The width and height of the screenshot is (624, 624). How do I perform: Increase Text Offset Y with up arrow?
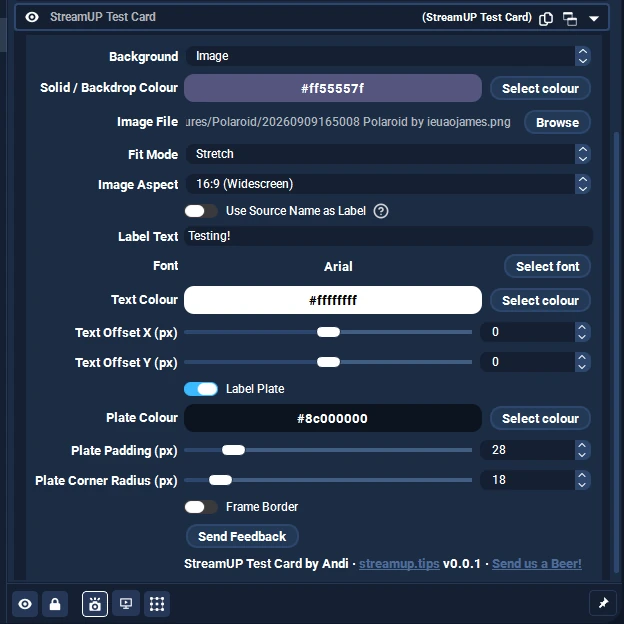[582, 357]
